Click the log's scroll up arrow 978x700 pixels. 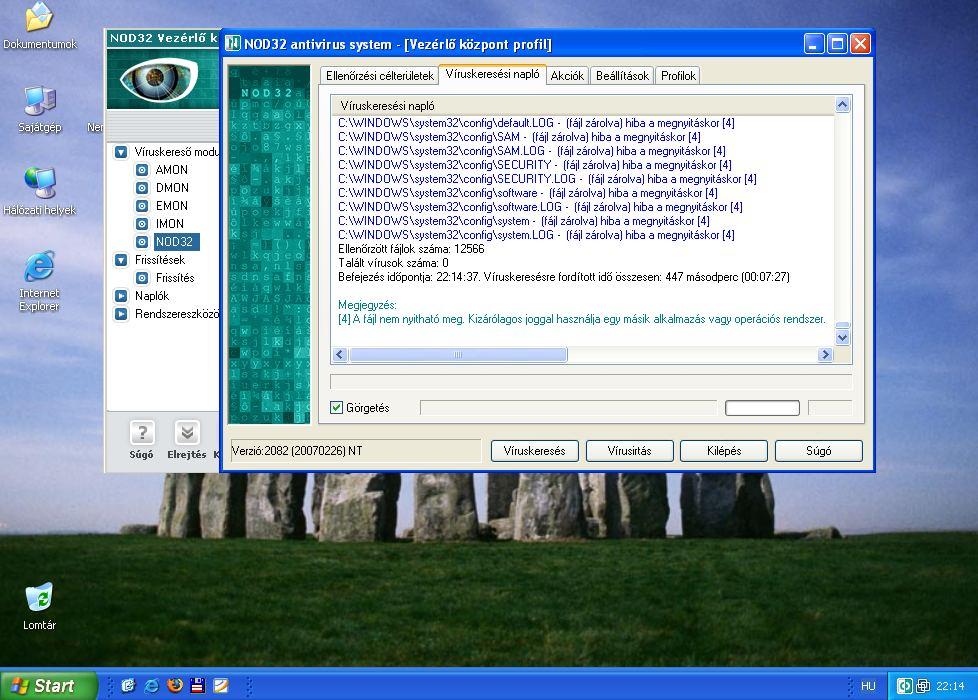click(843, 104)
